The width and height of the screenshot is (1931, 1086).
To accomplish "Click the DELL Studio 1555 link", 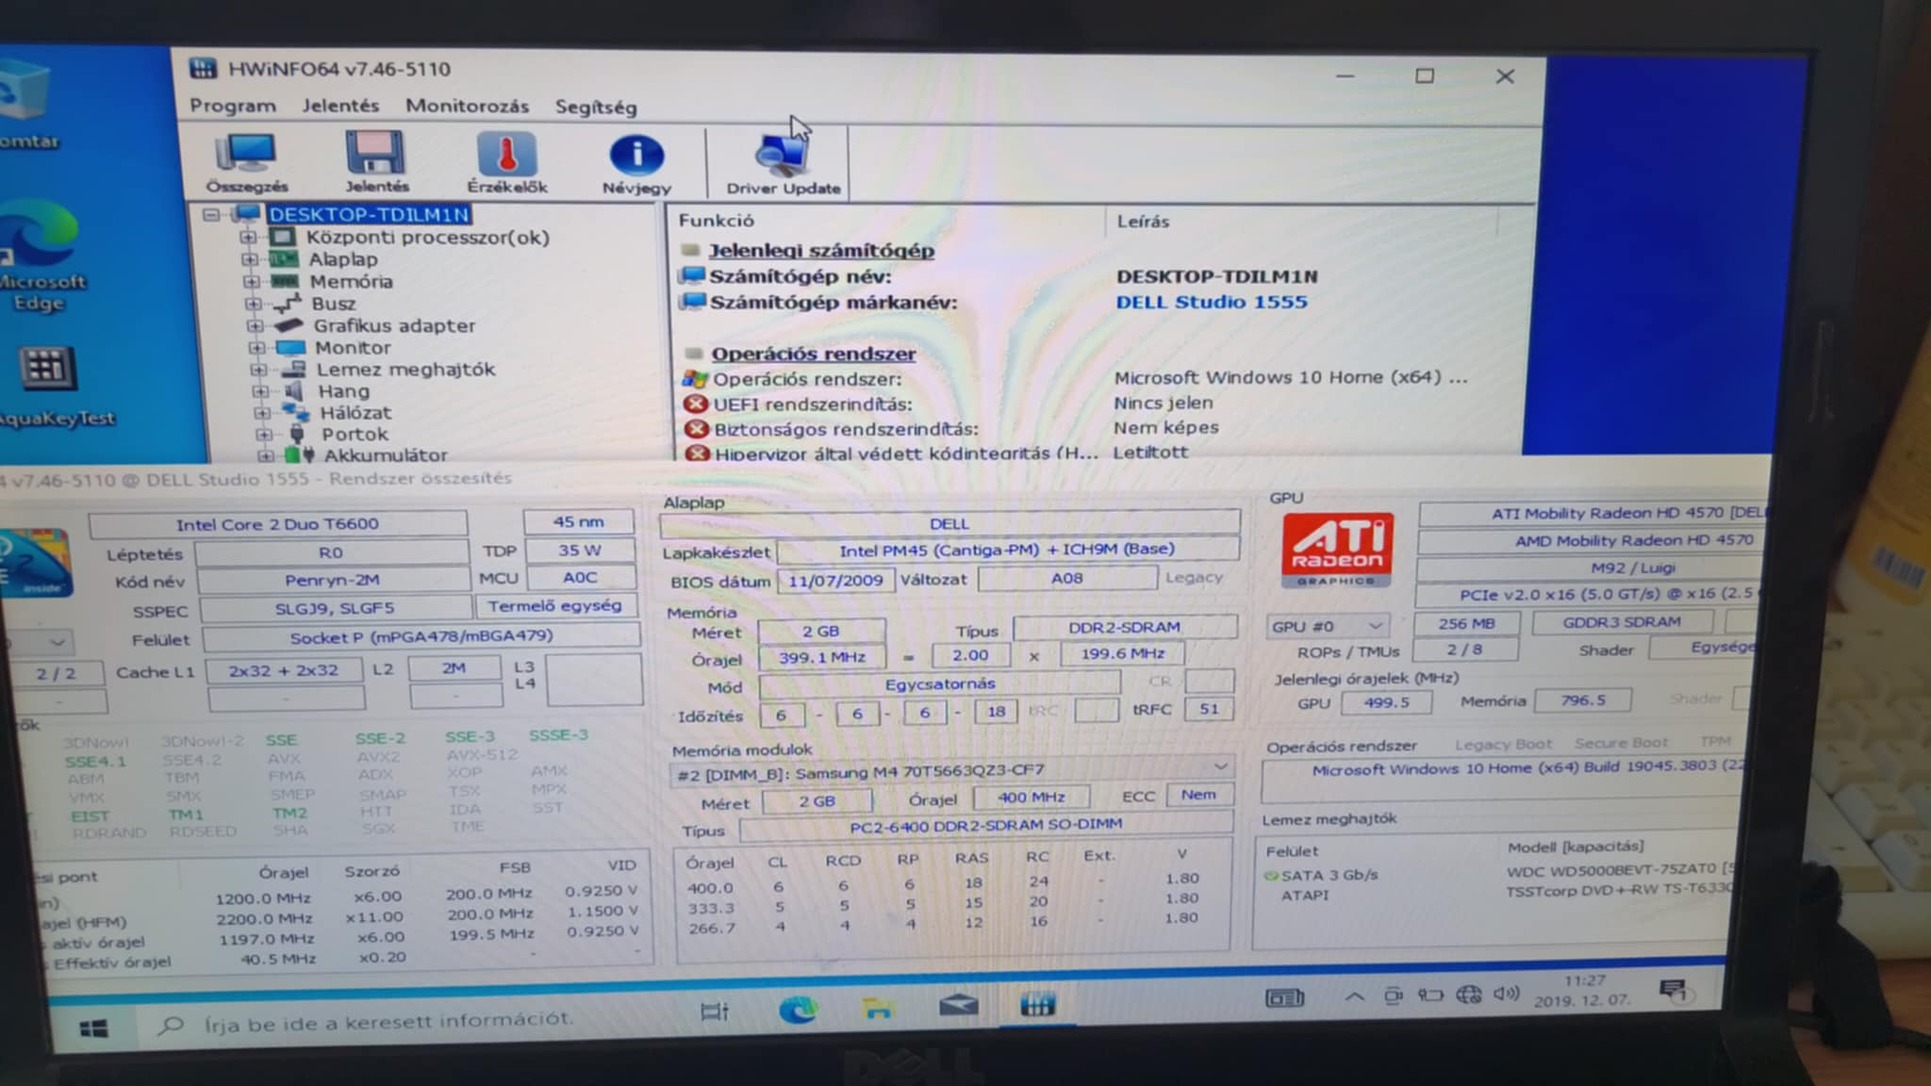I will (x=1210, y=302).
